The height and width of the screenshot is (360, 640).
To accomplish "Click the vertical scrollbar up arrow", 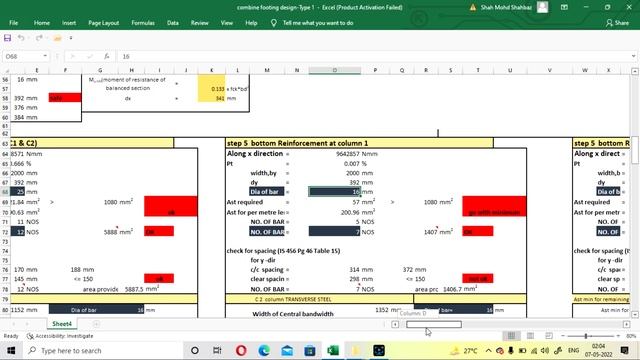I will coord(635,71).
